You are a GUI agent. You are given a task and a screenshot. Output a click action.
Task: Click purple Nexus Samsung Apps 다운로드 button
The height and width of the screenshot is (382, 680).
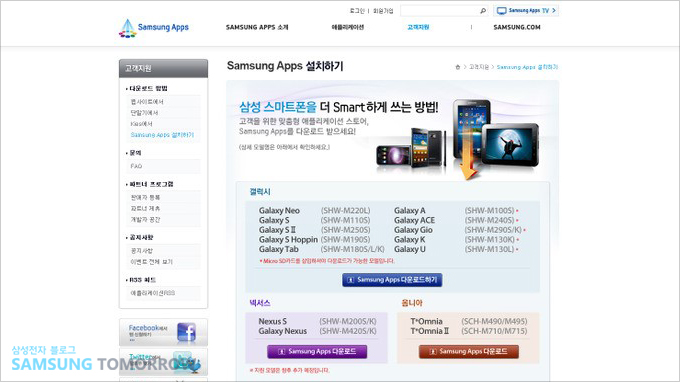[x=317, y=351]
